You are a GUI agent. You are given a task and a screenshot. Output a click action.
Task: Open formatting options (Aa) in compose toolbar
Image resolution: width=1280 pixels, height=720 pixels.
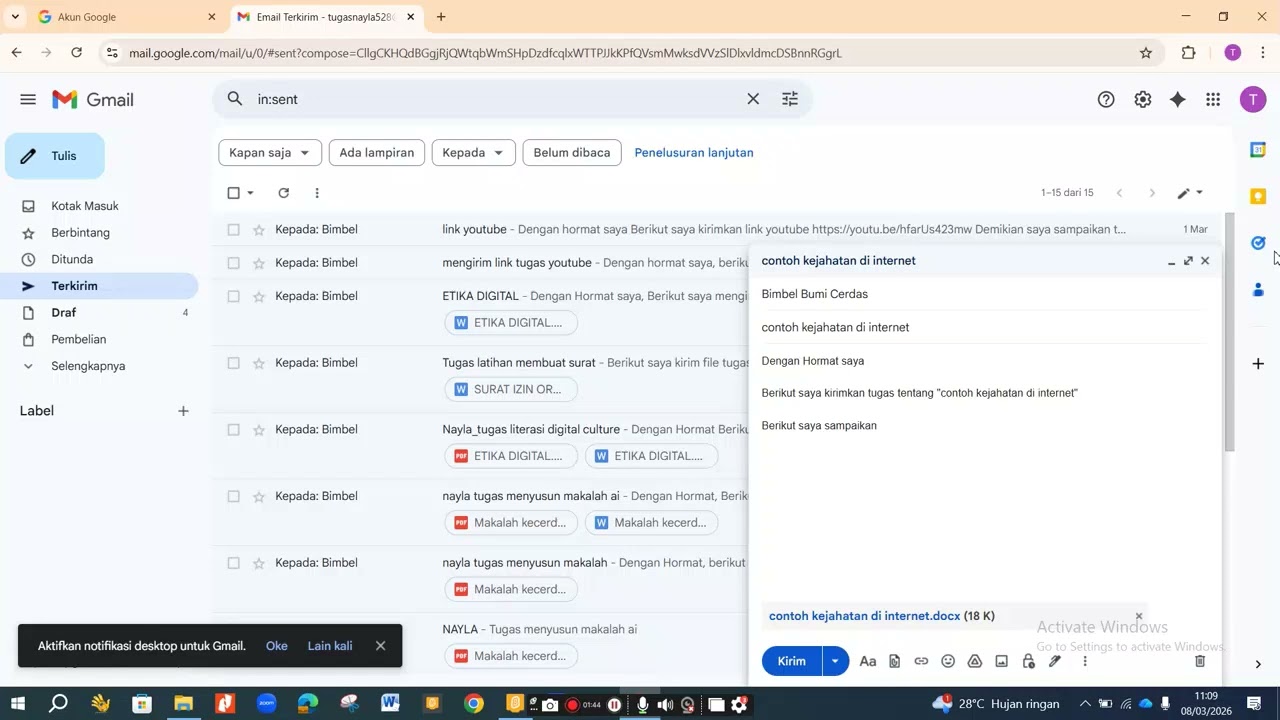[868, 661]
